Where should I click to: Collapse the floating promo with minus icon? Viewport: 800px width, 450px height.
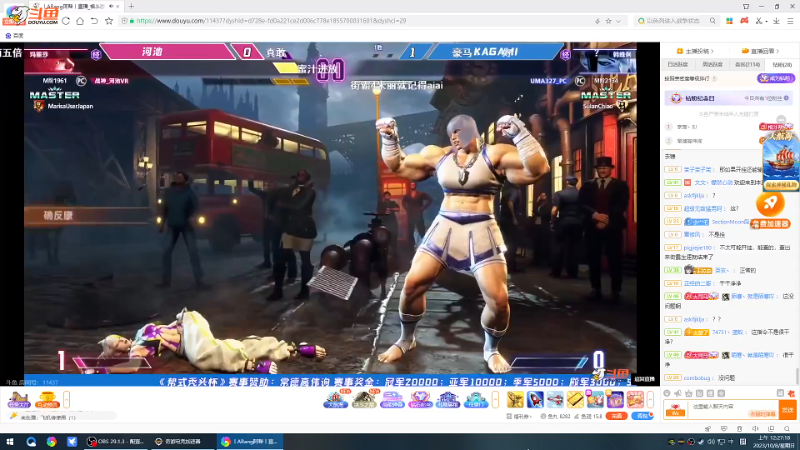coord(781,120)
